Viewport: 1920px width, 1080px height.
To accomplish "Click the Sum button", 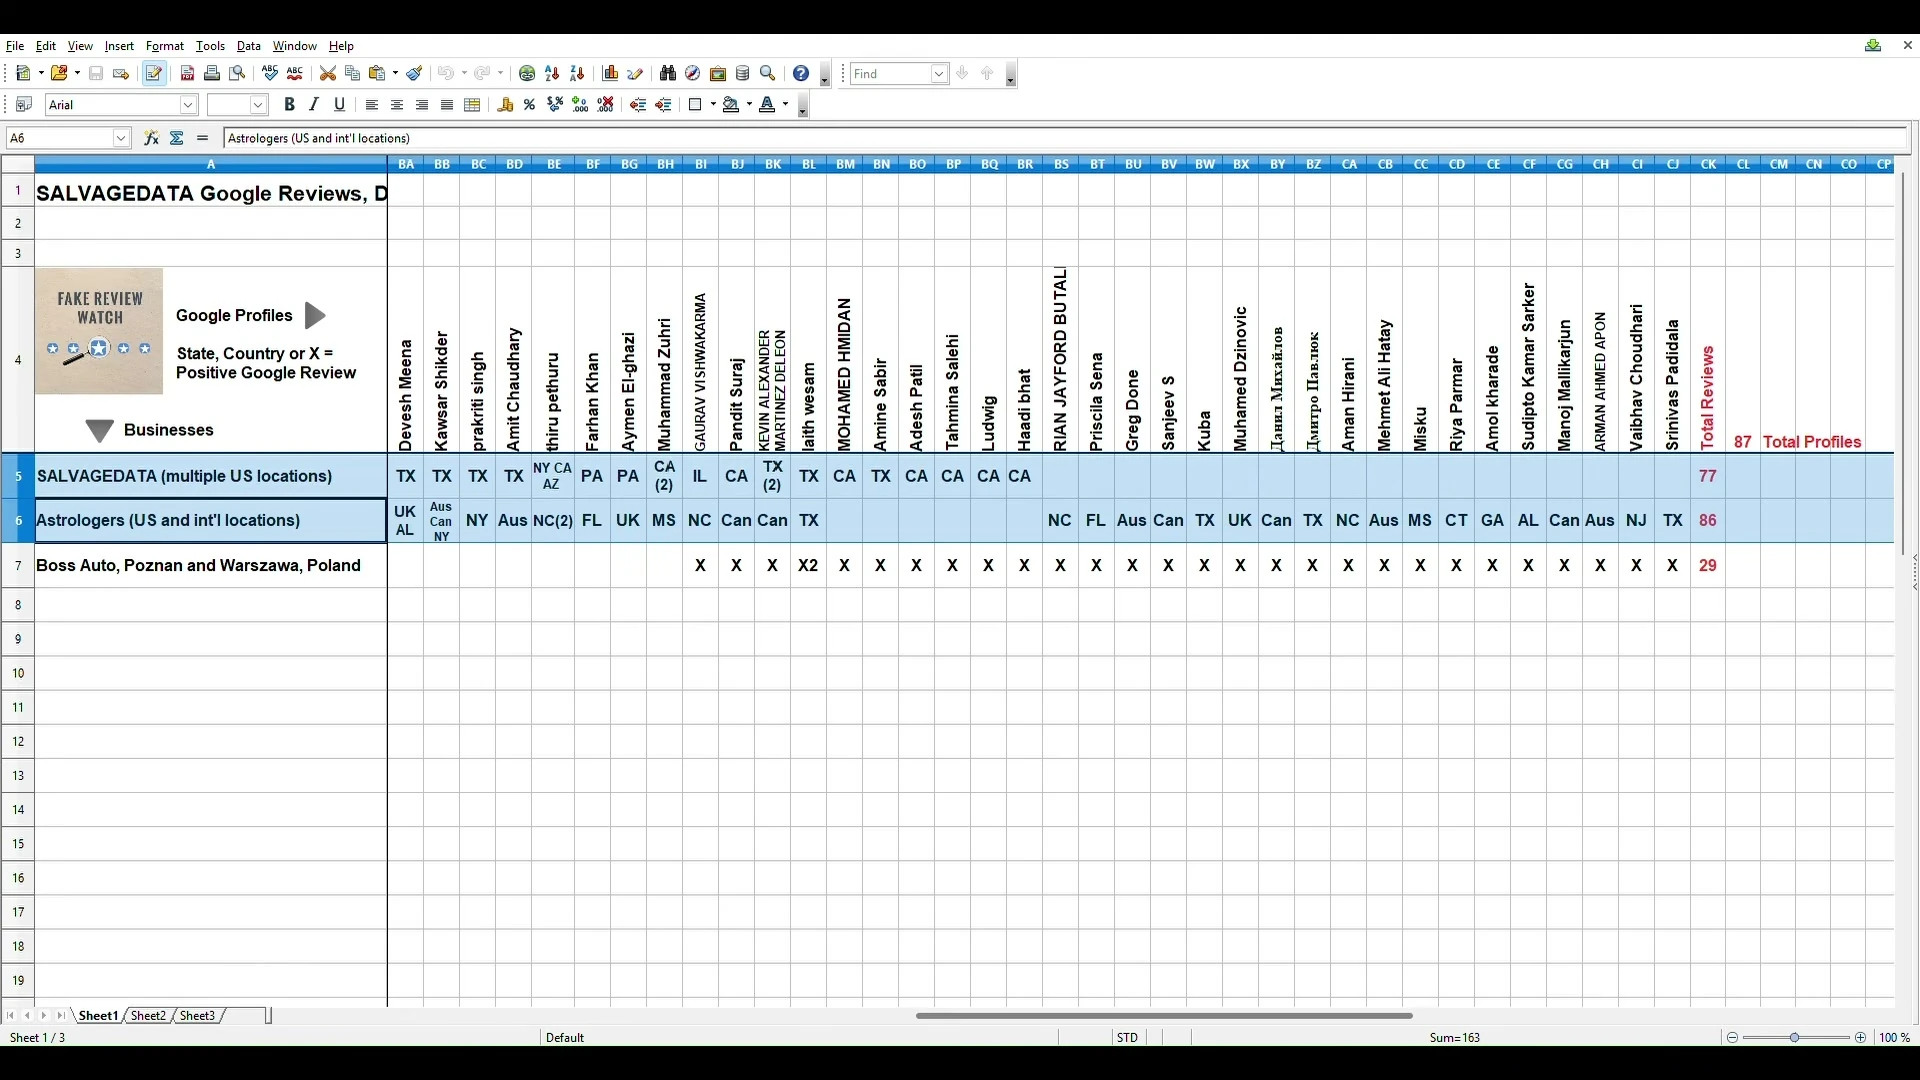I will tap(177, 139).
